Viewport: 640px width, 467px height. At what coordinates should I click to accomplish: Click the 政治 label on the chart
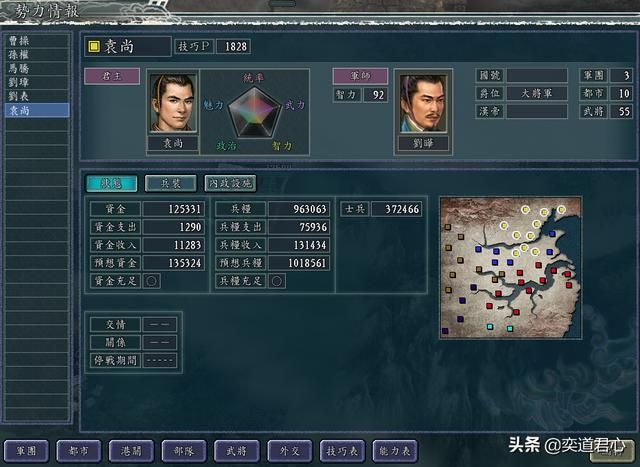click(227, 146)
